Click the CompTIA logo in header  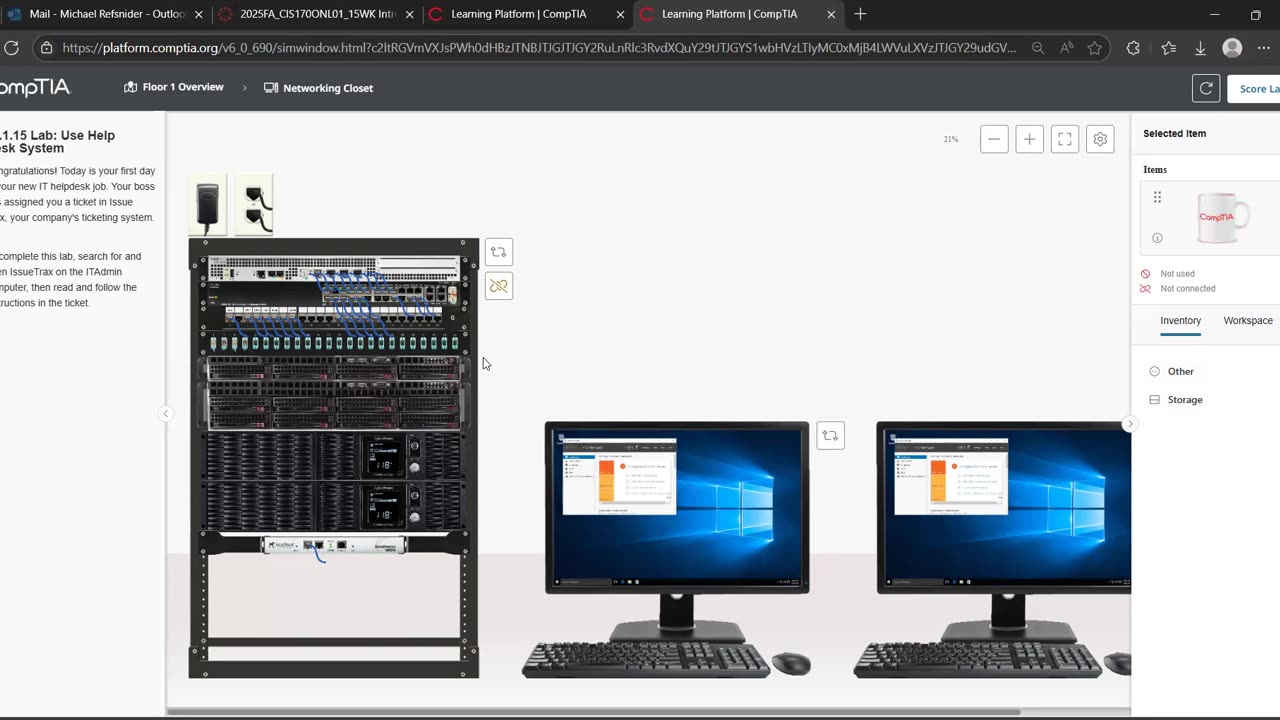(x=35, y=88)
